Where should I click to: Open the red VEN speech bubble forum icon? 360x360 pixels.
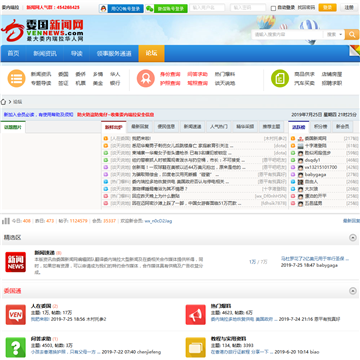(x=16, y=315)
